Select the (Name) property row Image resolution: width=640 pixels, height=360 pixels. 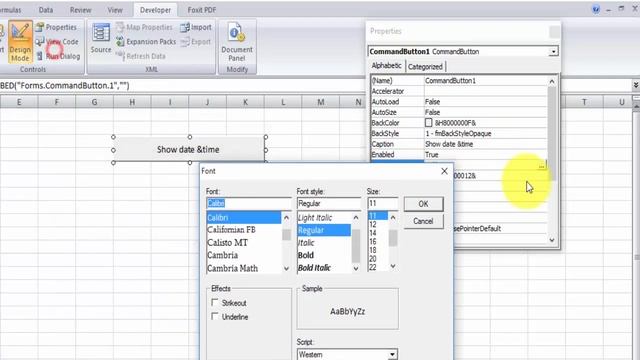[x=459, y=81]
